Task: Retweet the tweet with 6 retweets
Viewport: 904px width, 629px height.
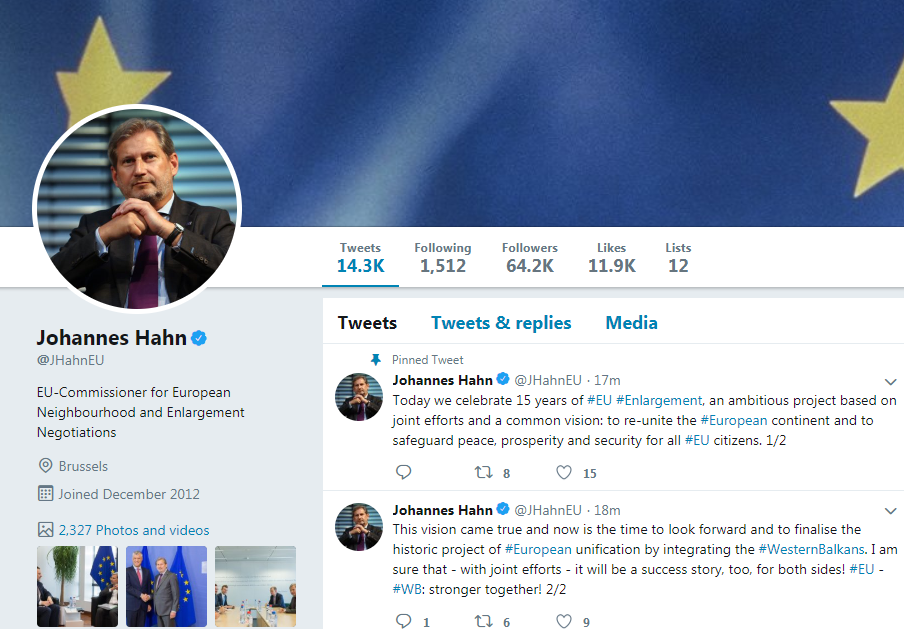Action: pyautogui.click(x=483, y=622)
